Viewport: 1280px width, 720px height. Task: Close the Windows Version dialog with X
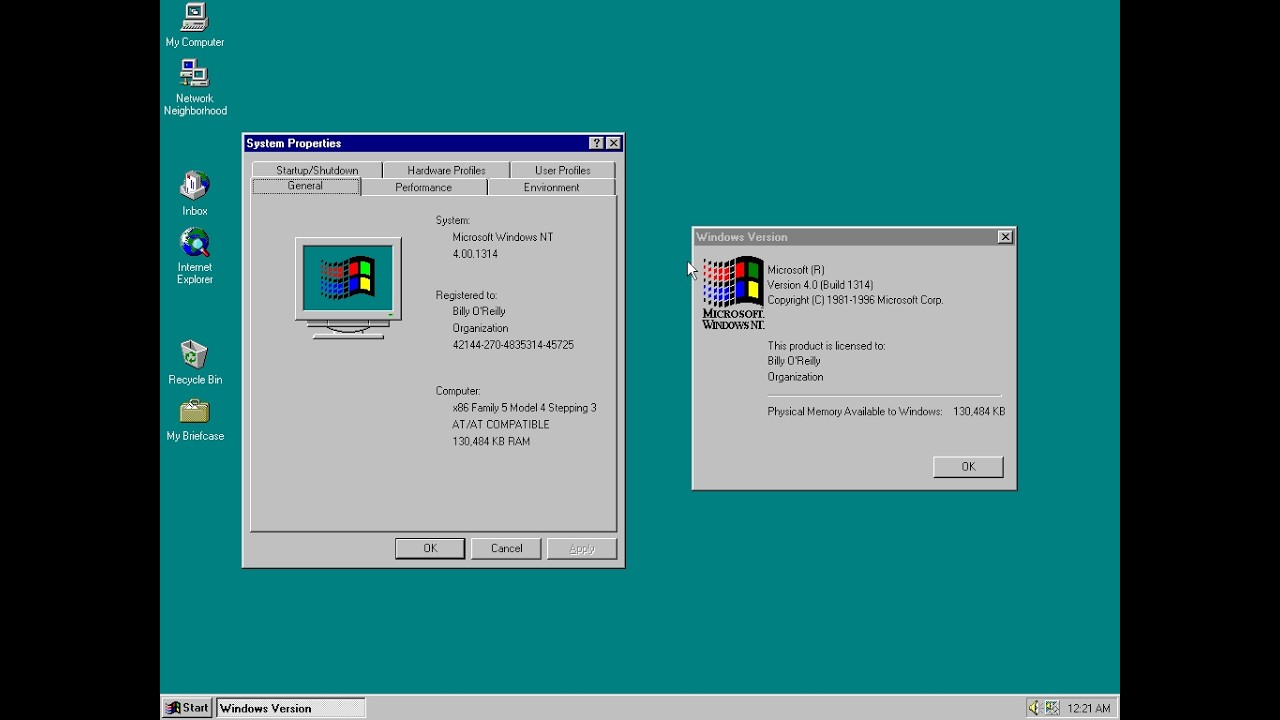click(x=1005, y=237)
